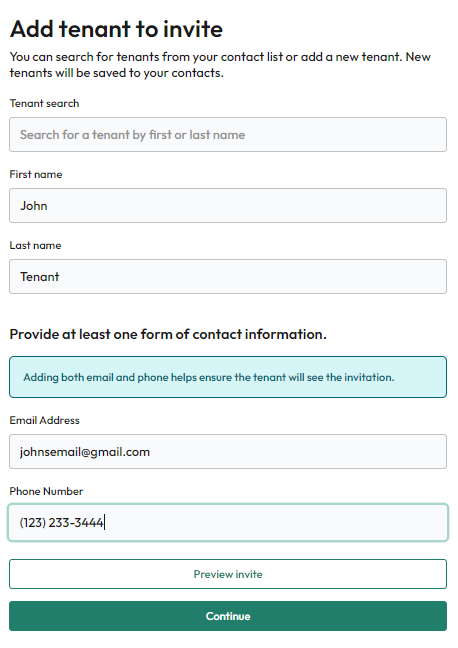This screenshot has height=648, width=458.
Task: Click into the Email Address field
Action: click(x=228, y=451)
